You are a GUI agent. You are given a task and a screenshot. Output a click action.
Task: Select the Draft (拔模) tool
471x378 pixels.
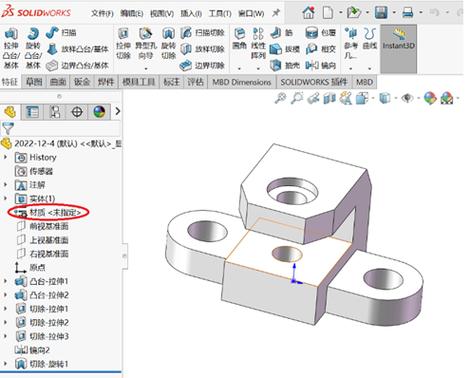284,49
